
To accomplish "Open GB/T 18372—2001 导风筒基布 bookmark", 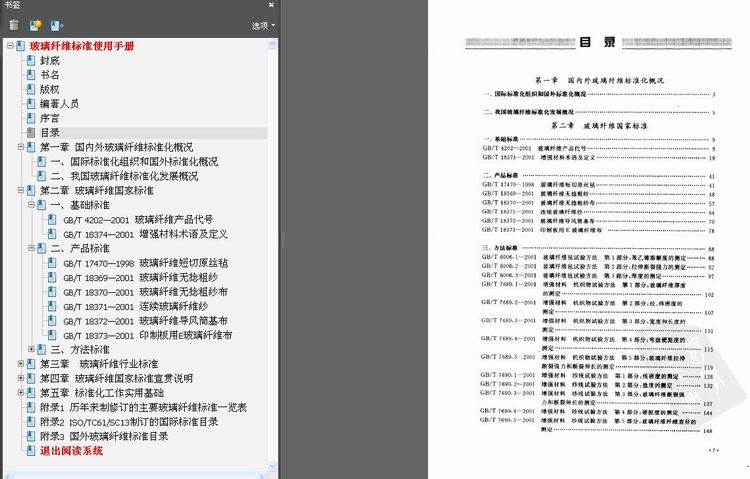I will click(x=145, y=321).
